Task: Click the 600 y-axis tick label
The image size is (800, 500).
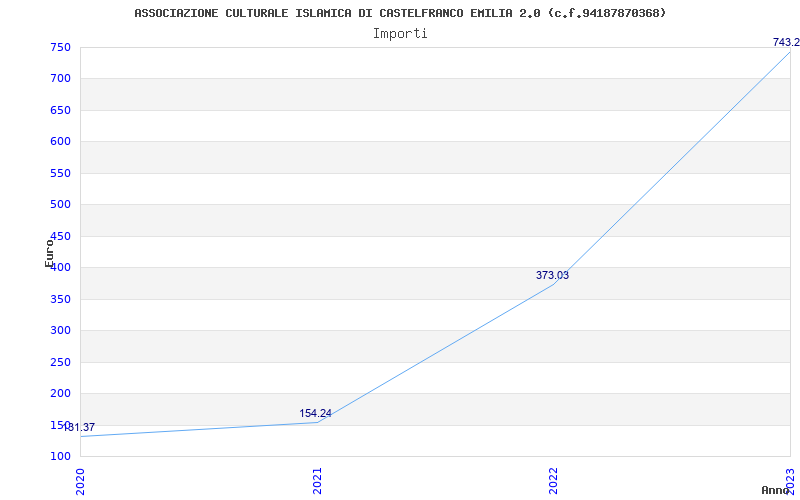Action: pos(60,142)
